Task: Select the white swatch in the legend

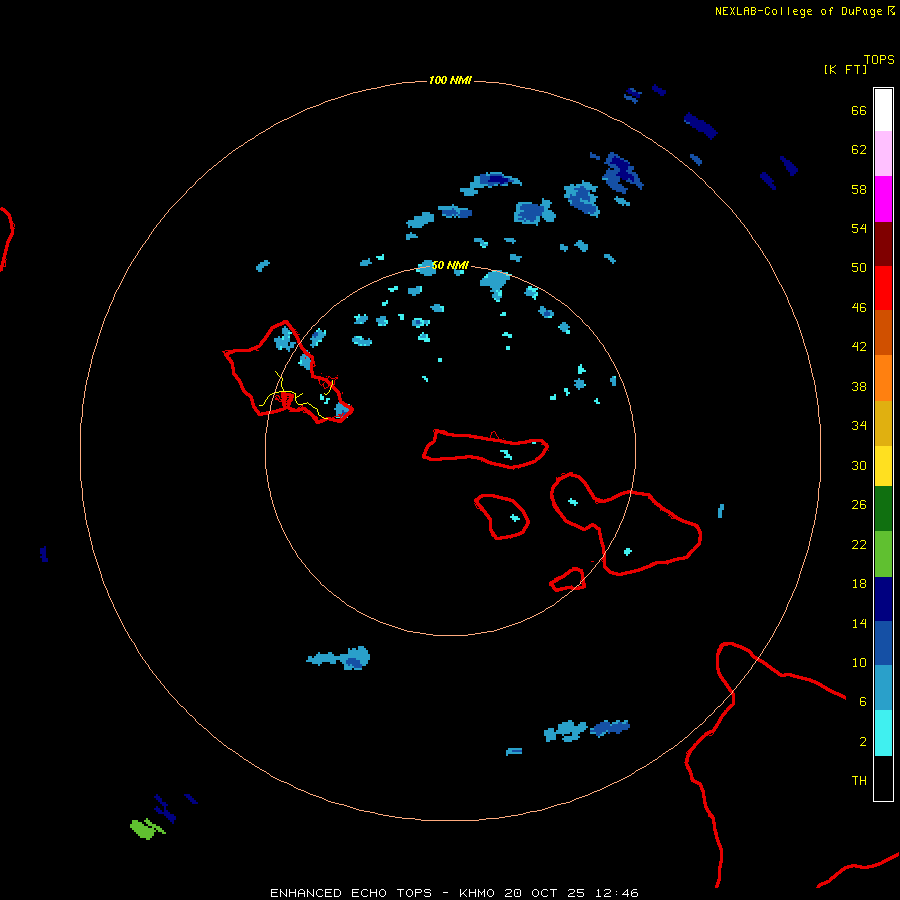Action: pos(883,110)
